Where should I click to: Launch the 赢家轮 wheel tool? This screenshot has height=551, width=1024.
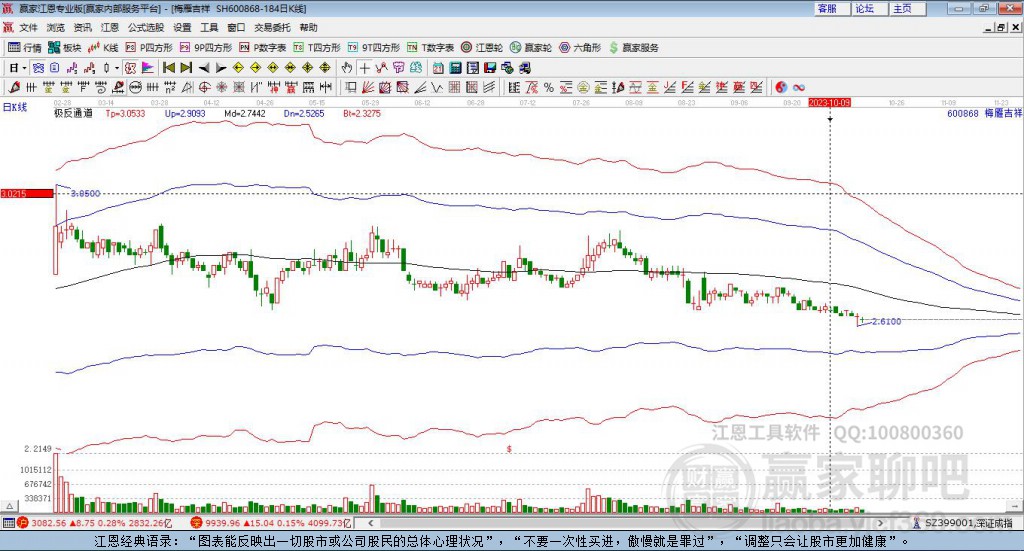pos(531,48)
